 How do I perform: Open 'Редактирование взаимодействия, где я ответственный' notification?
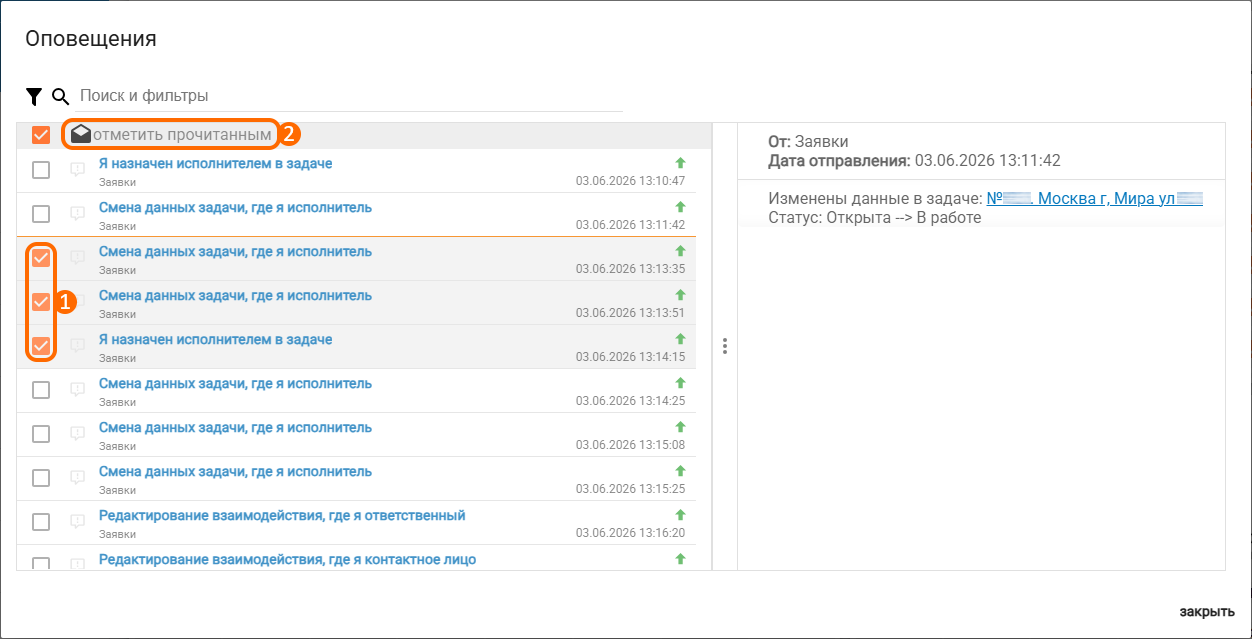[x=282, y=515]
